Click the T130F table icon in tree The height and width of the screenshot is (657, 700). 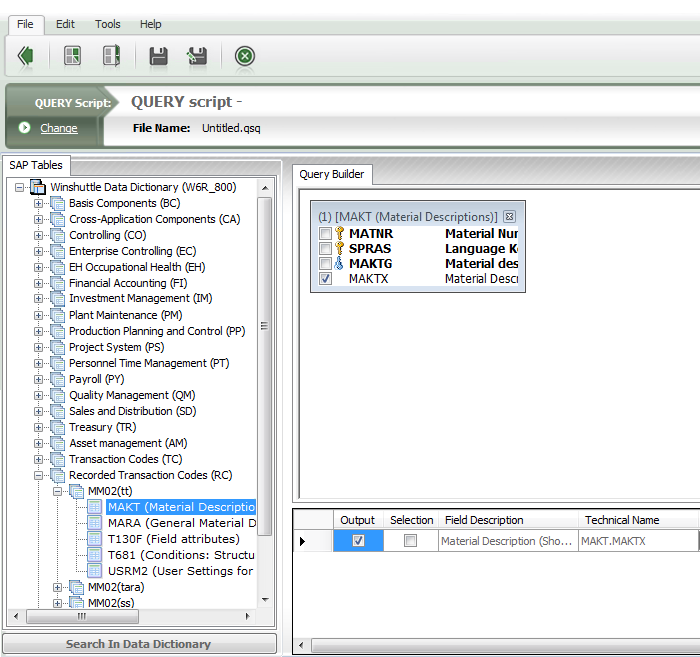[94, 539]
